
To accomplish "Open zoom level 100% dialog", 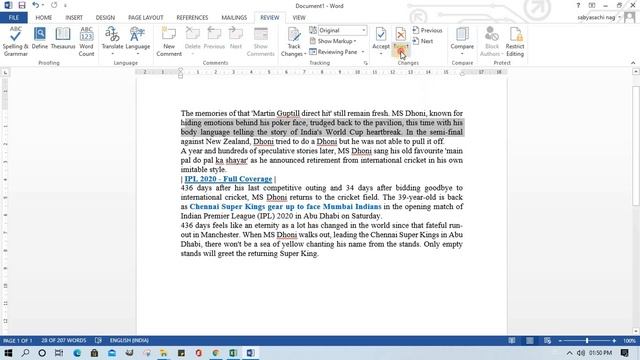I will (629, 340).
